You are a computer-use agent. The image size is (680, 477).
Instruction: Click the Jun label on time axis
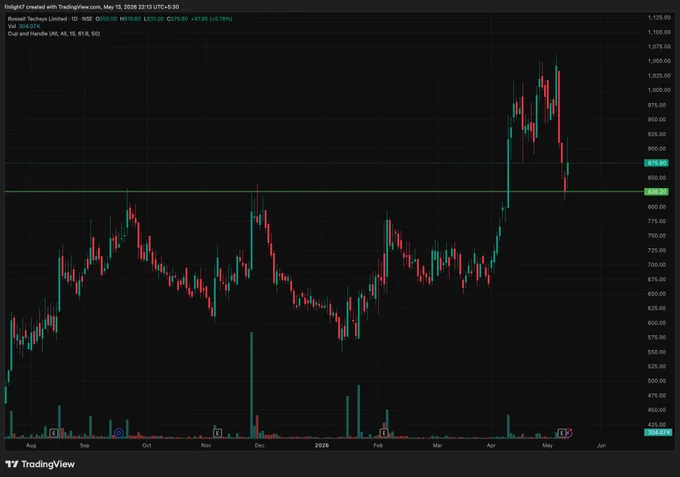601,445
